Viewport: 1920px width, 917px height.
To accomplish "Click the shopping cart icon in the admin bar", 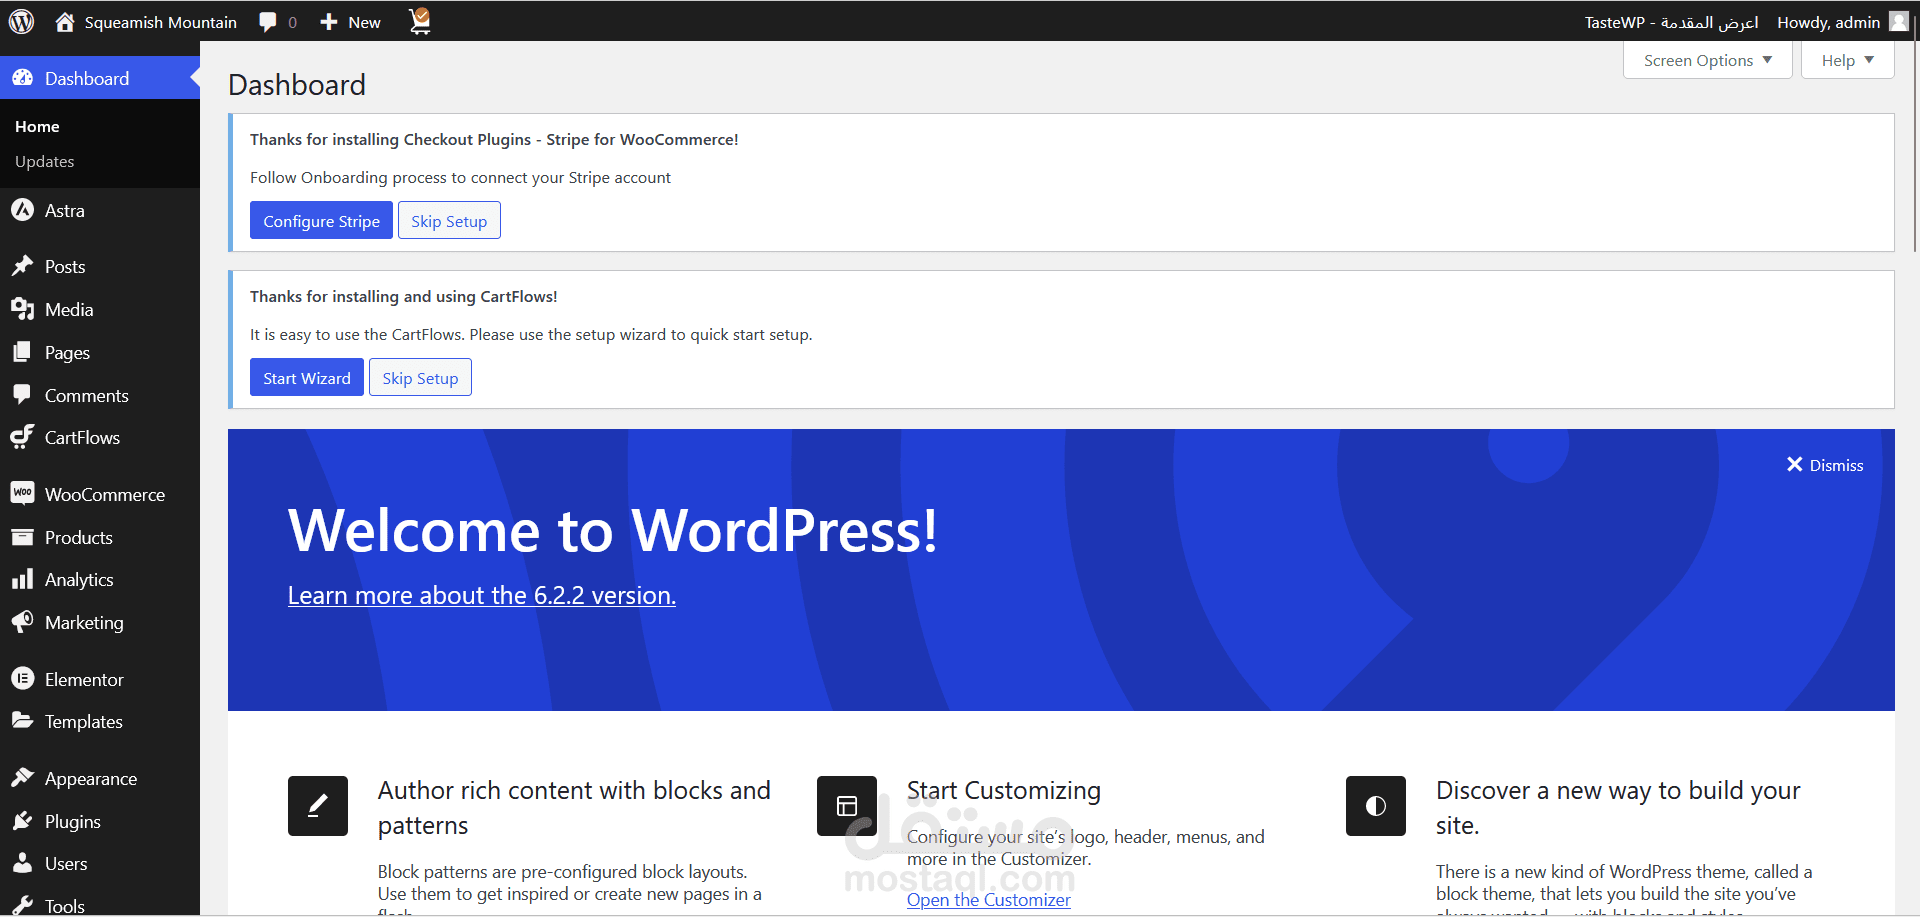I will (420, 21).
